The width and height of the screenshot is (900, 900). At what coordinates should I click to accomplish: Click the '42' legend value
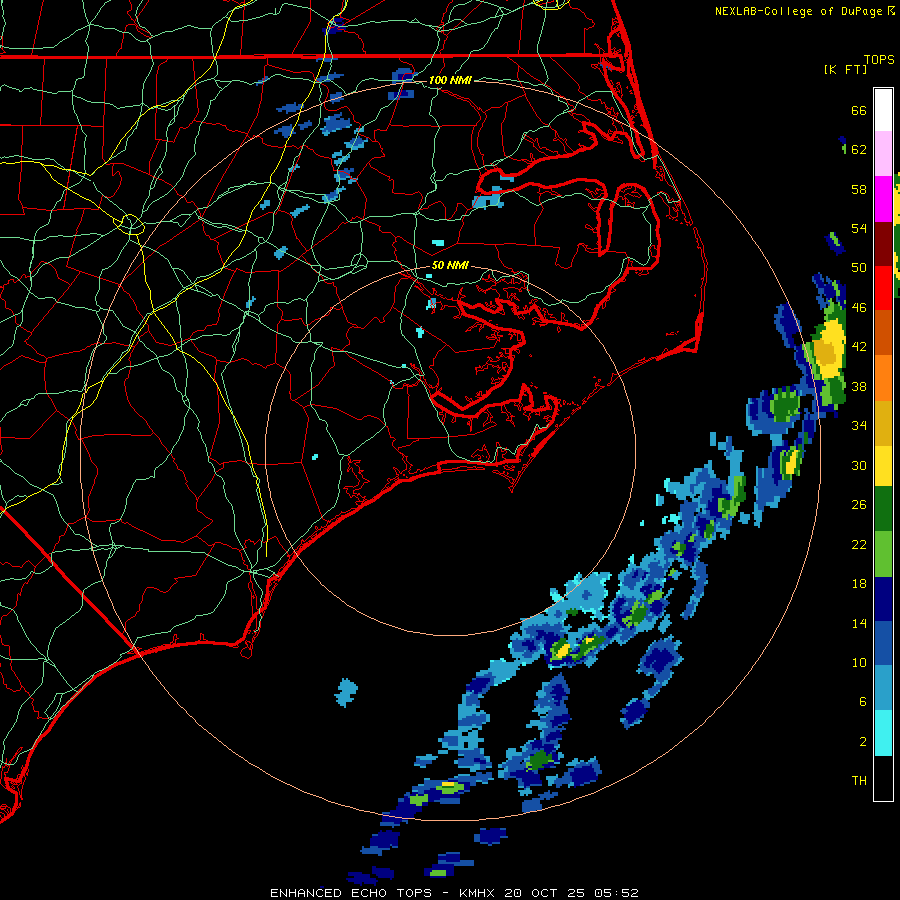click(859, 347)
